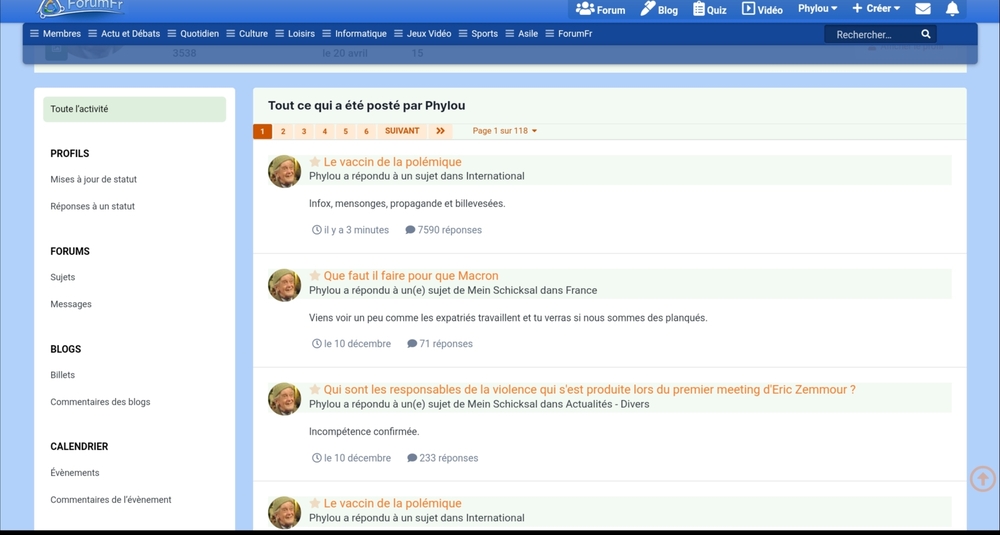Star 'Que faut il faire pour que Macron'
This screenshot has height=535, width=1000.
[x=315, y=275]
